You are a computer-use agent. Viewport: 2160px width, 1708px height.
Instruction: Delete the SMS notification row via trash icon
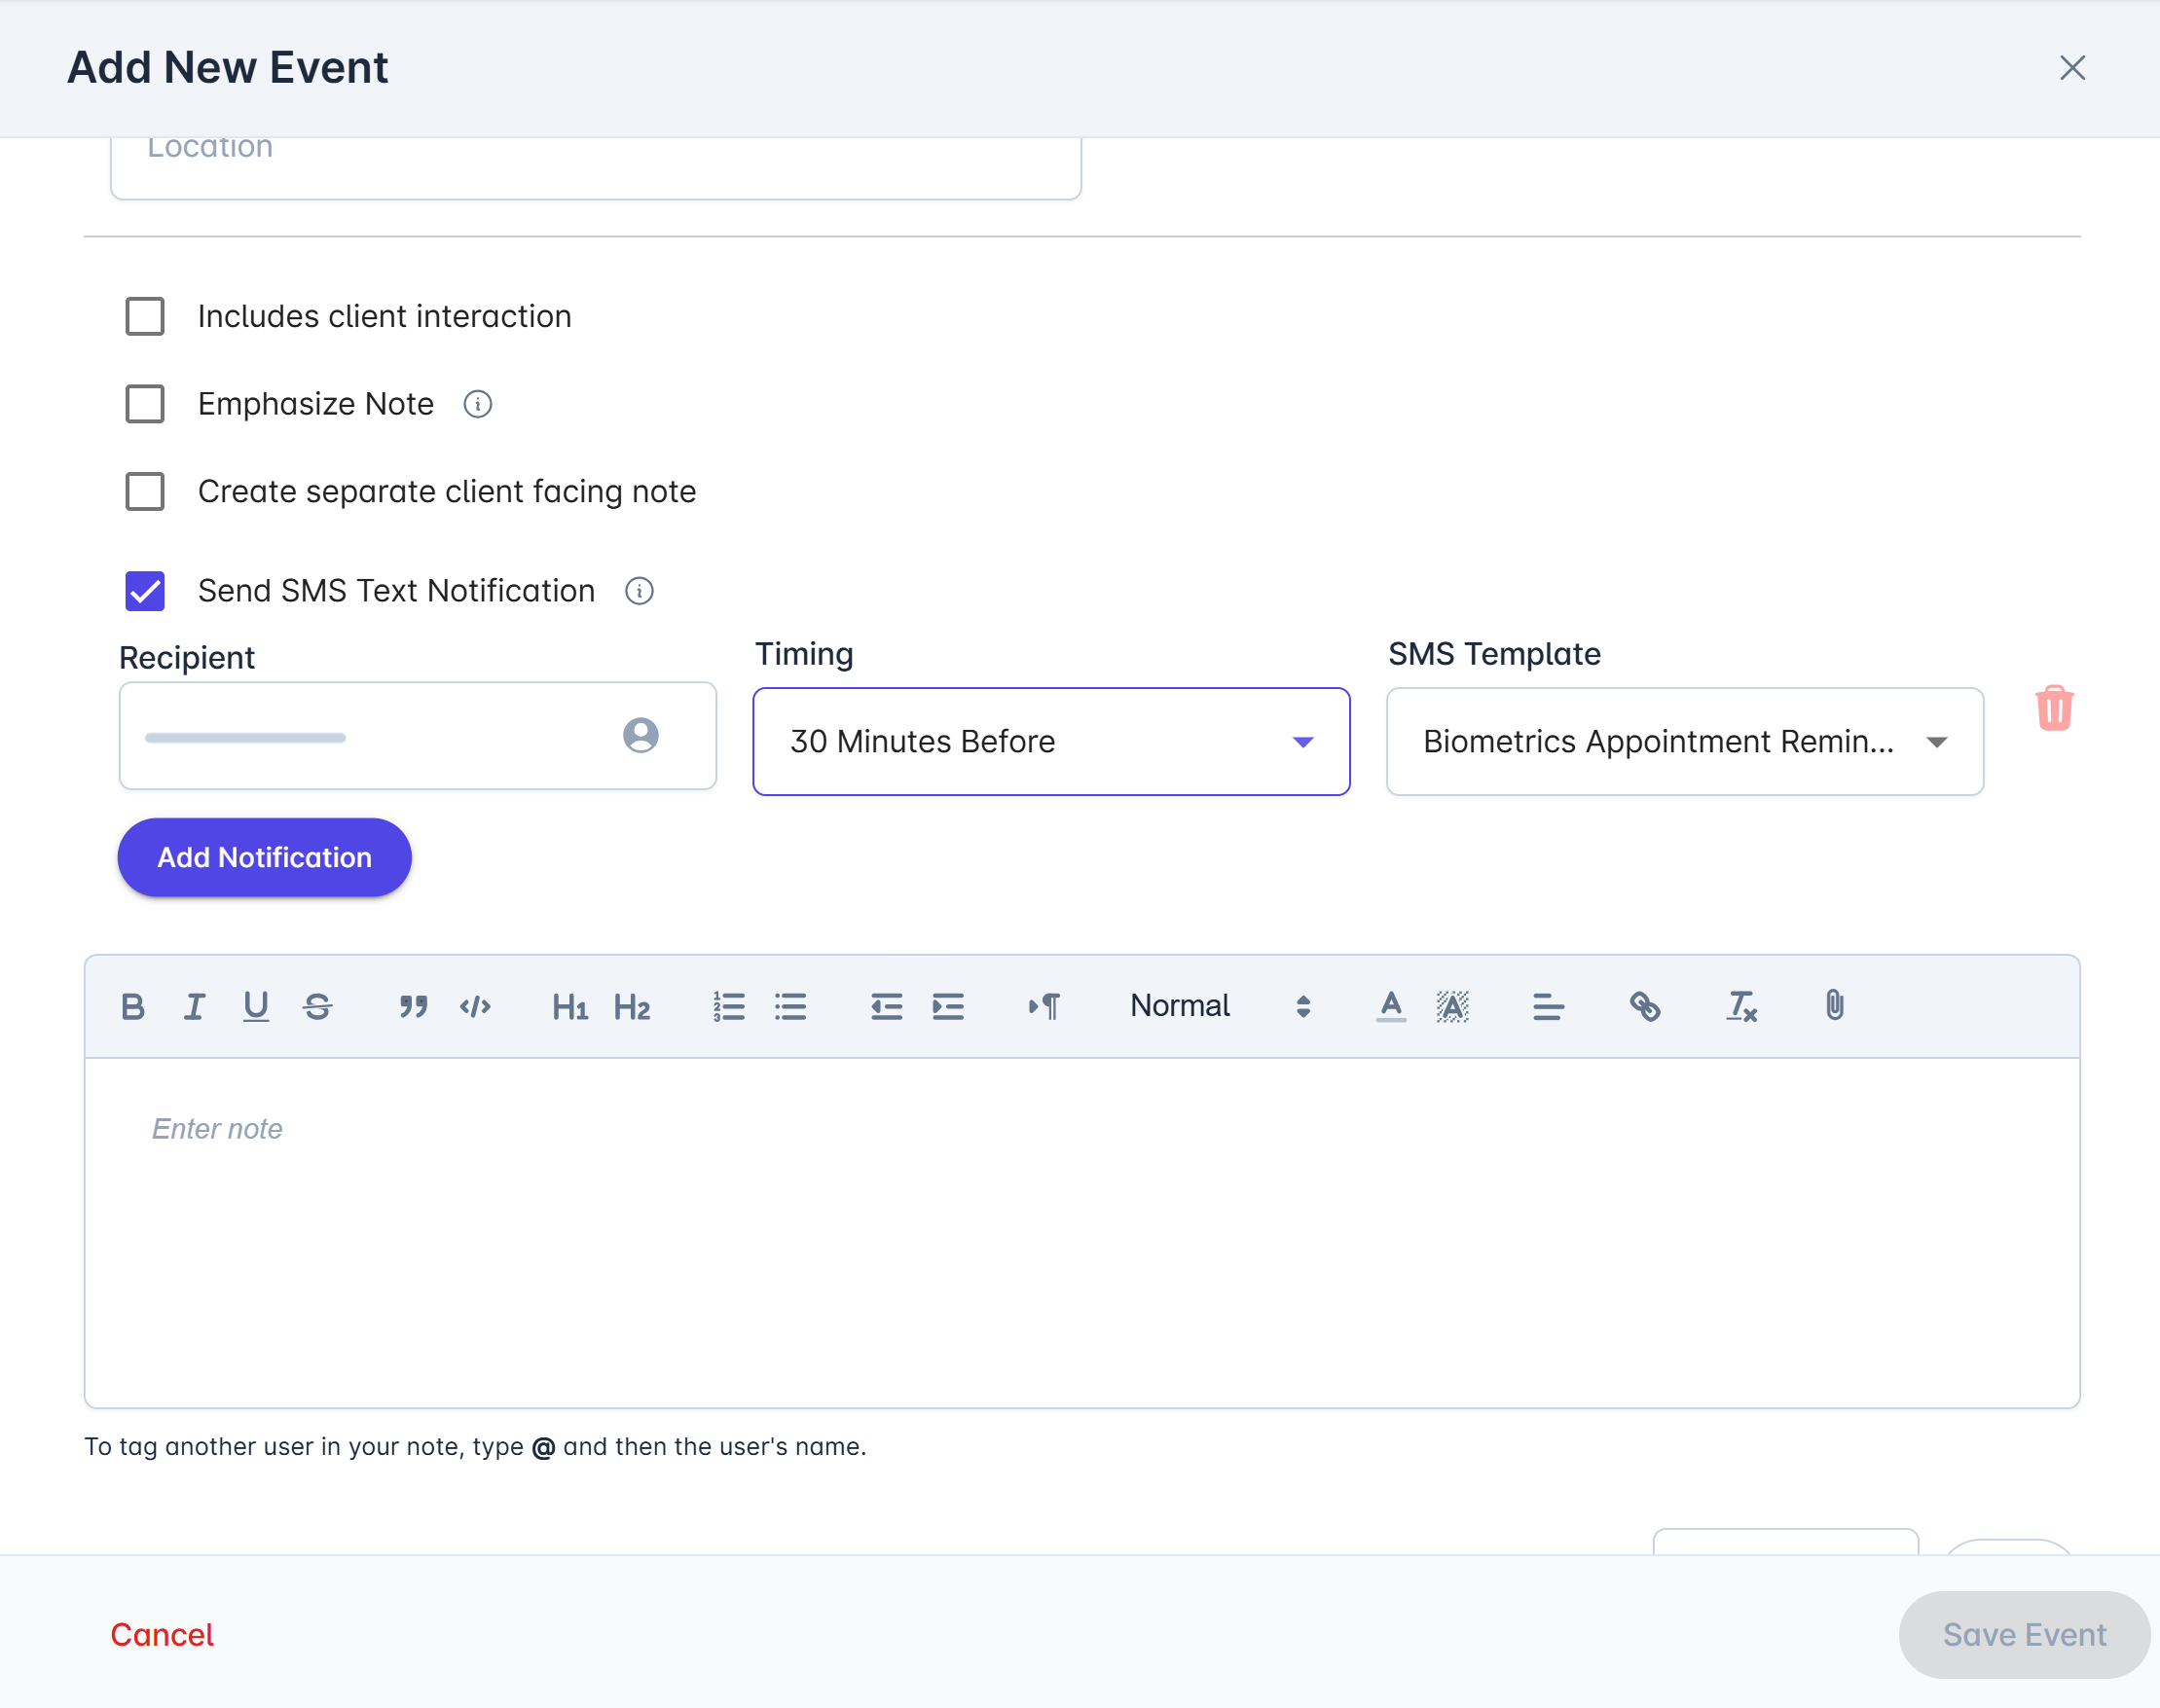click(2054, 709)
